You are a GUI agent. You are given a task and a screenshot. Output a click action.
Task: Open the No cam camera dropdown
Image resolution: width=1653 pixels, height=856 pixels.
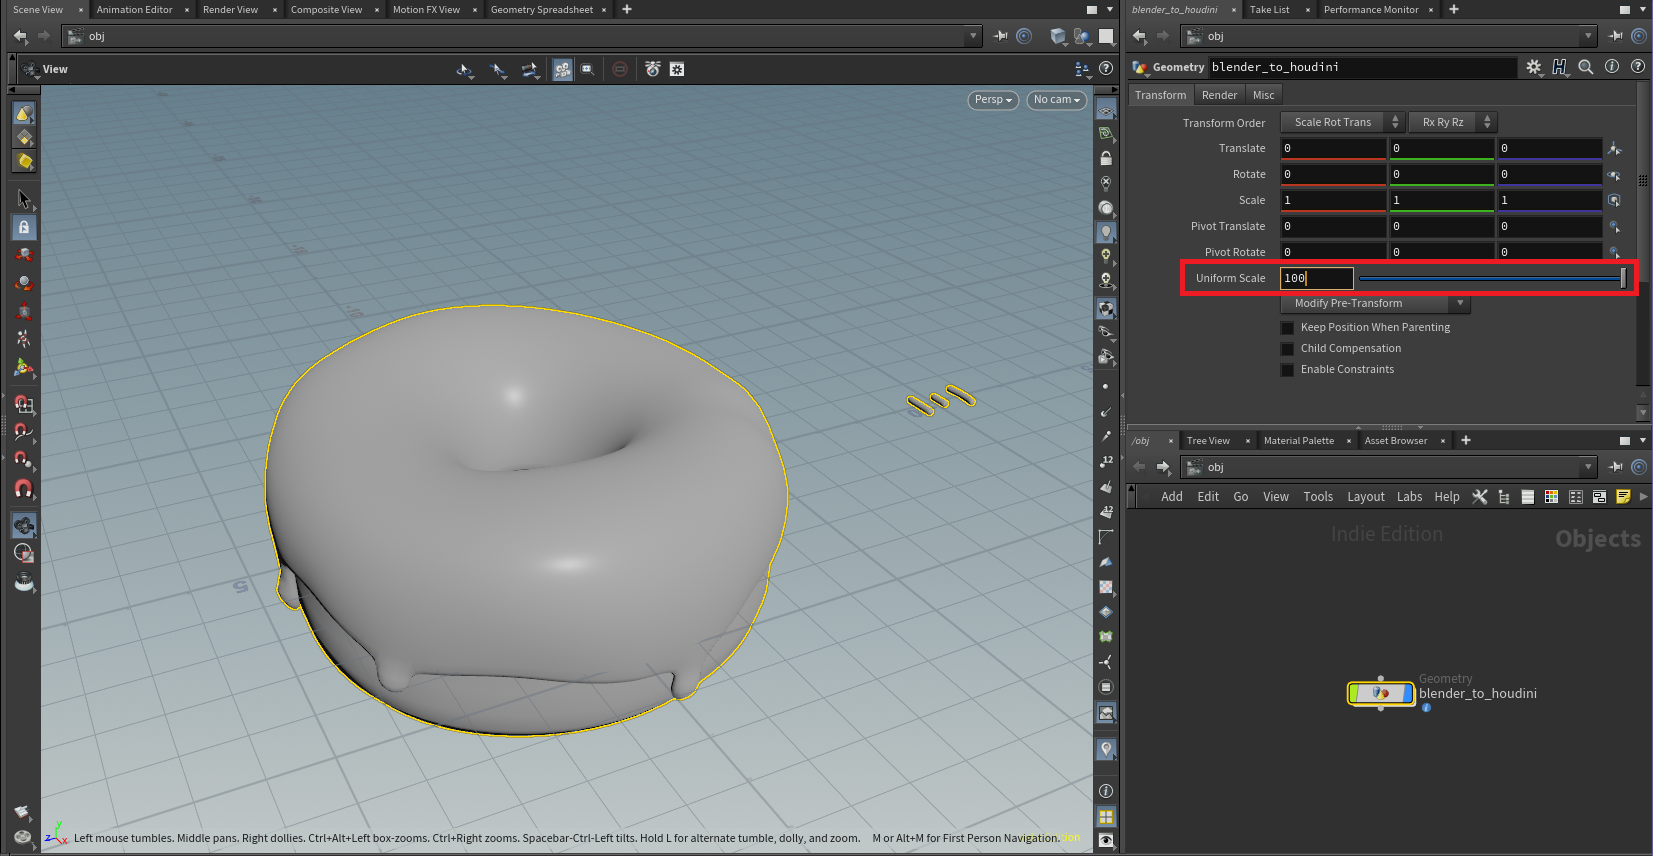(1056, 100)
